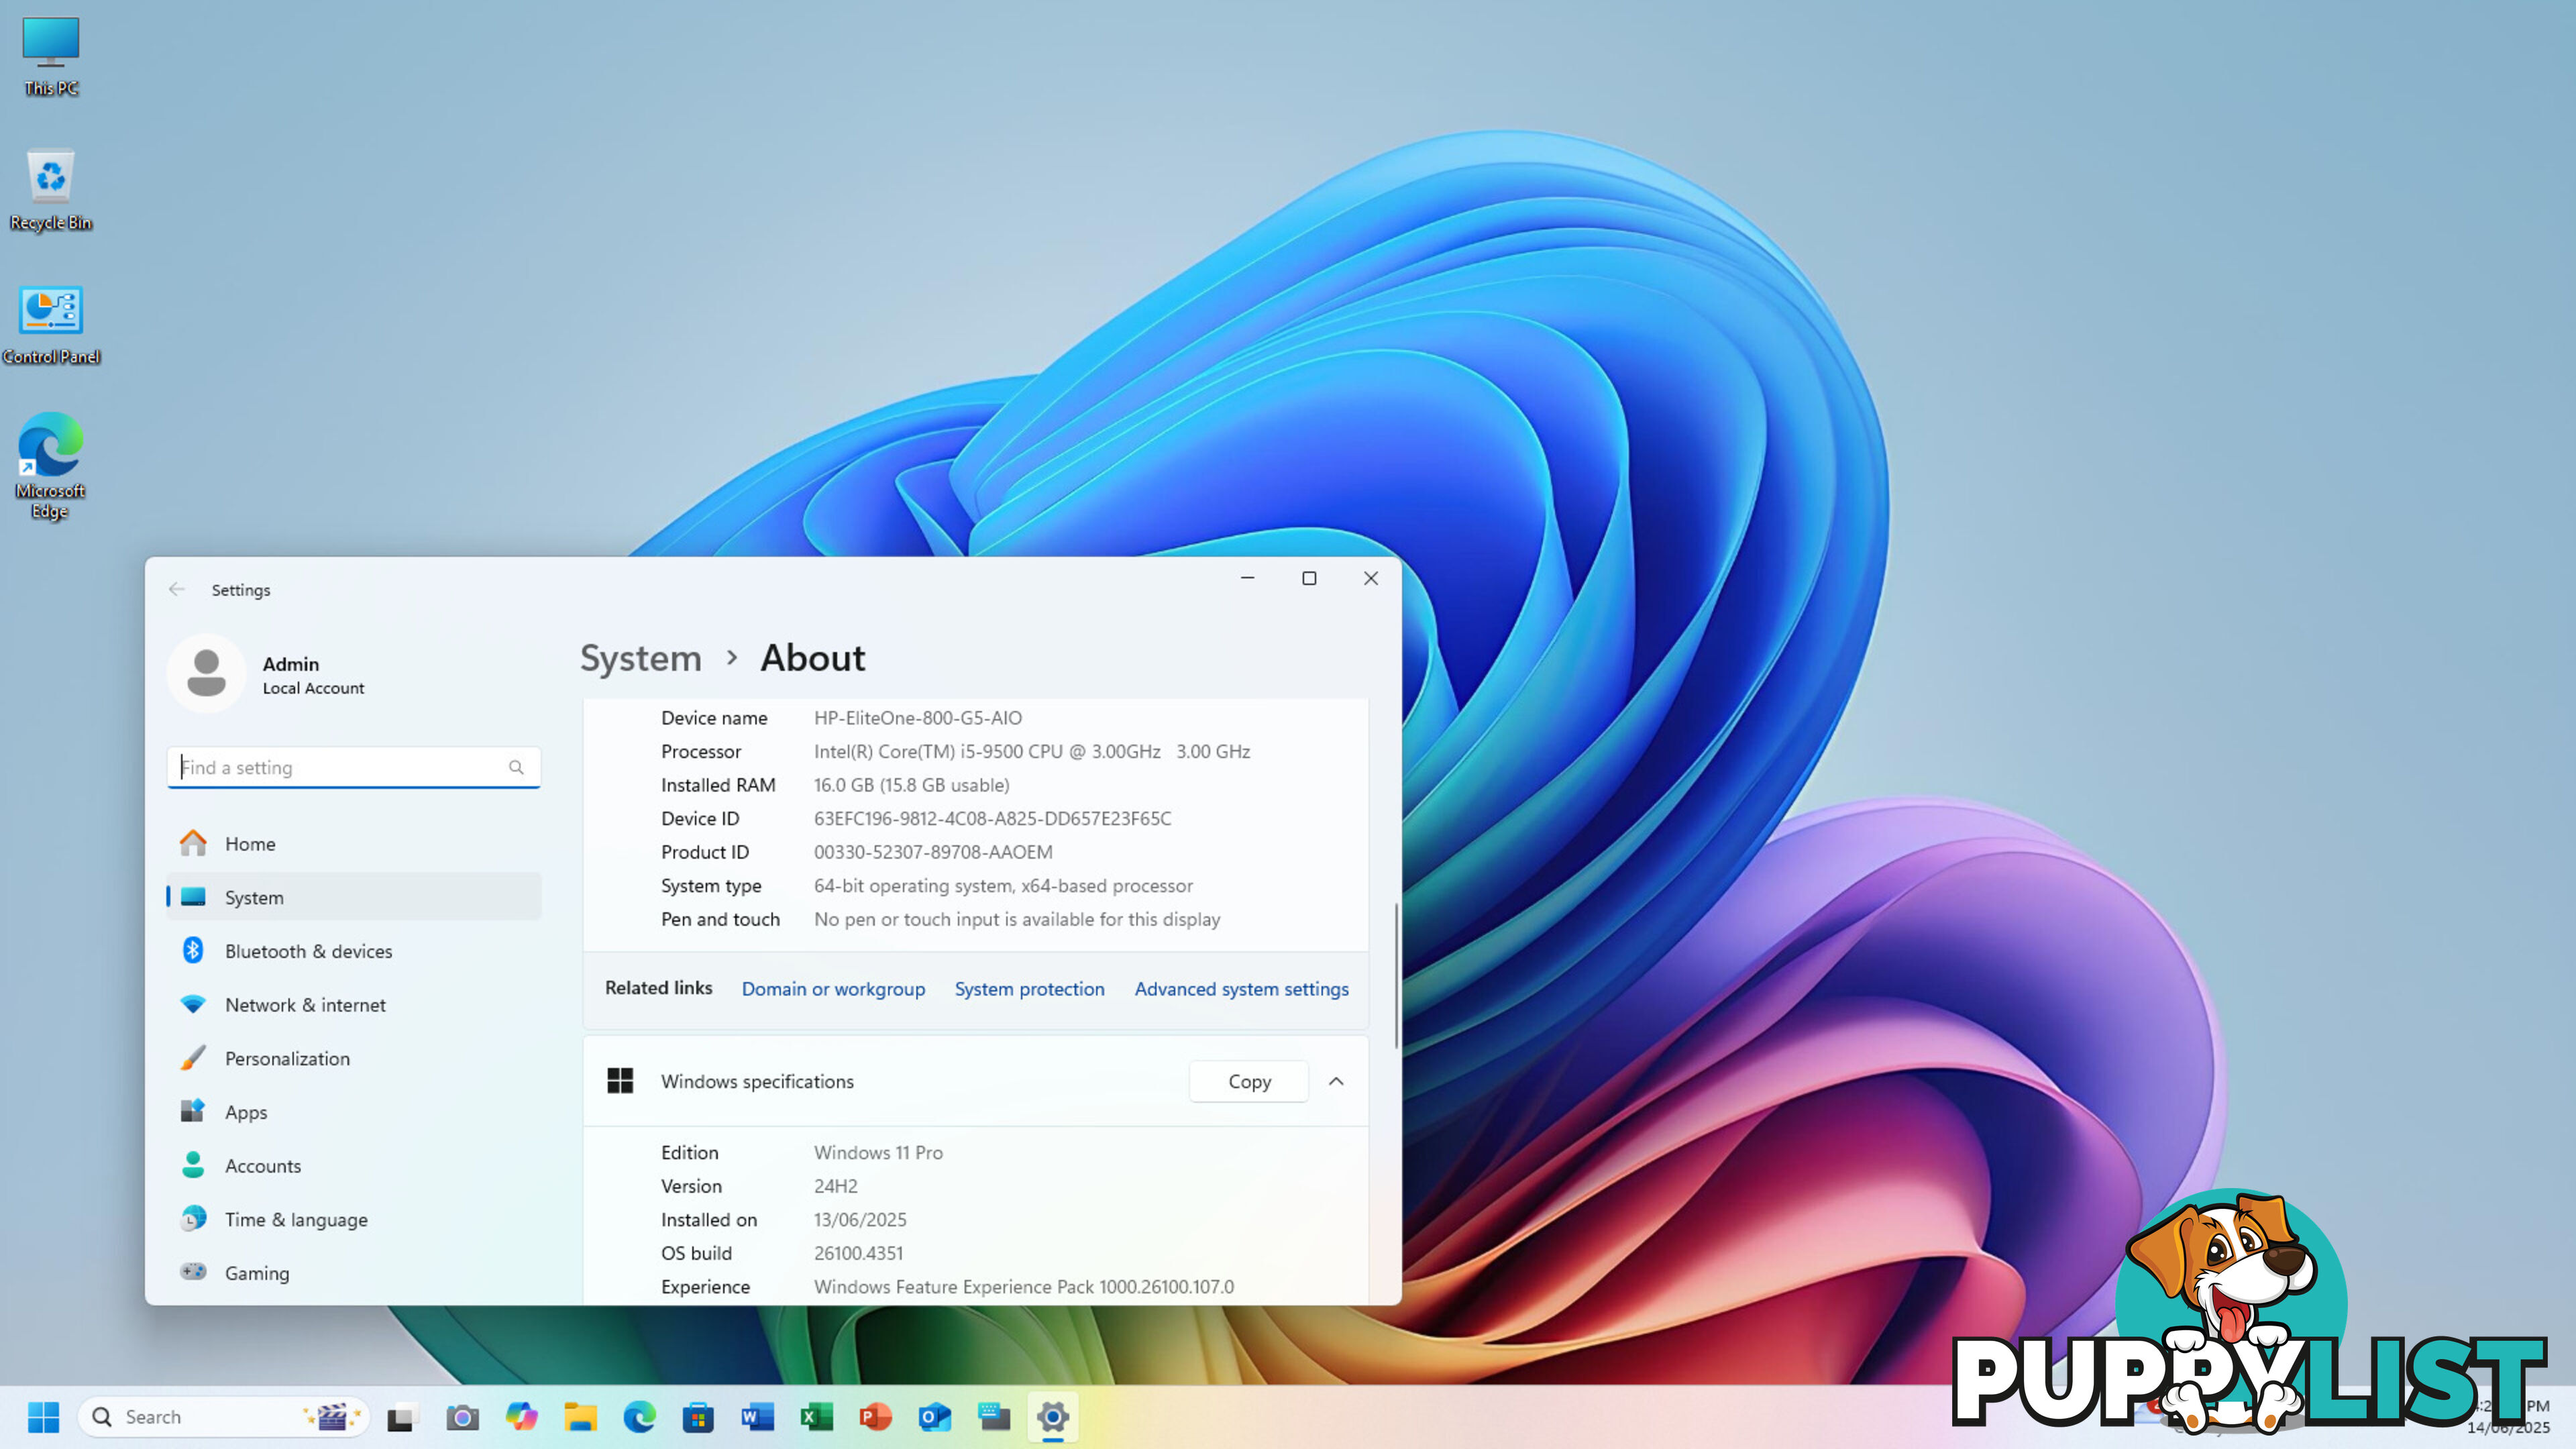
Task: Open Accounts settings category
Action: coord(354,1165)
